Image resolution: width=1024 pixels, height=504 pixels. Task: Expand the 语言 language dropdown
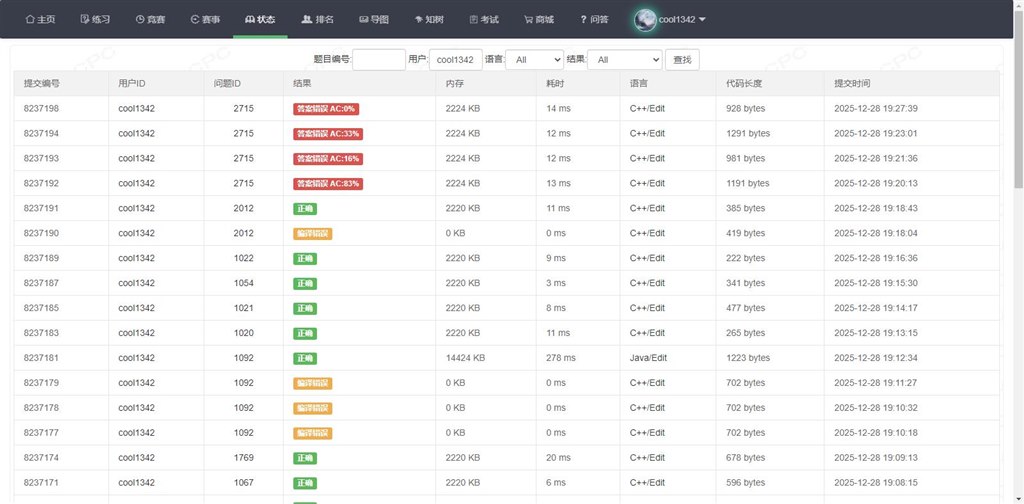point(535,60)
